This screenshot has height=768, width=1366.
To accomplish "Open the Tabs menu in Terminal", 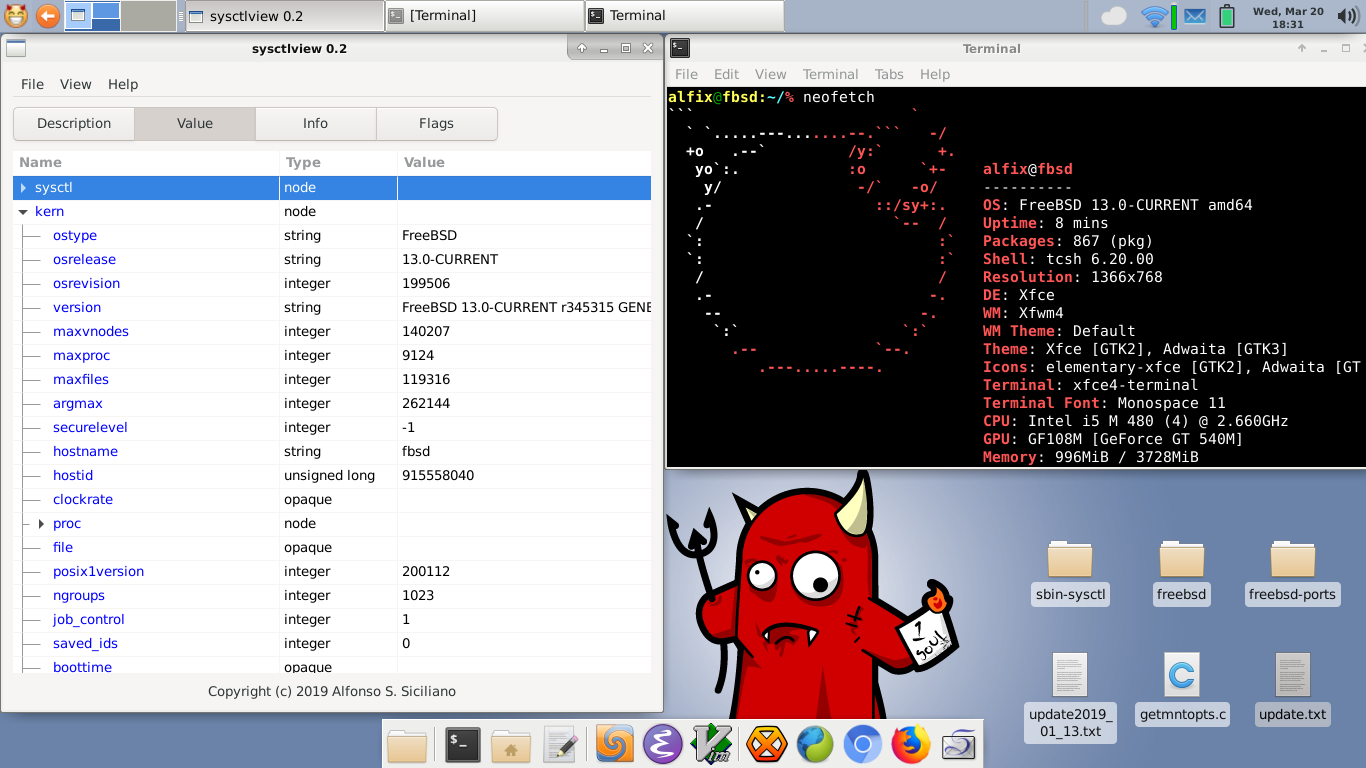I will [x=888, y=74].
